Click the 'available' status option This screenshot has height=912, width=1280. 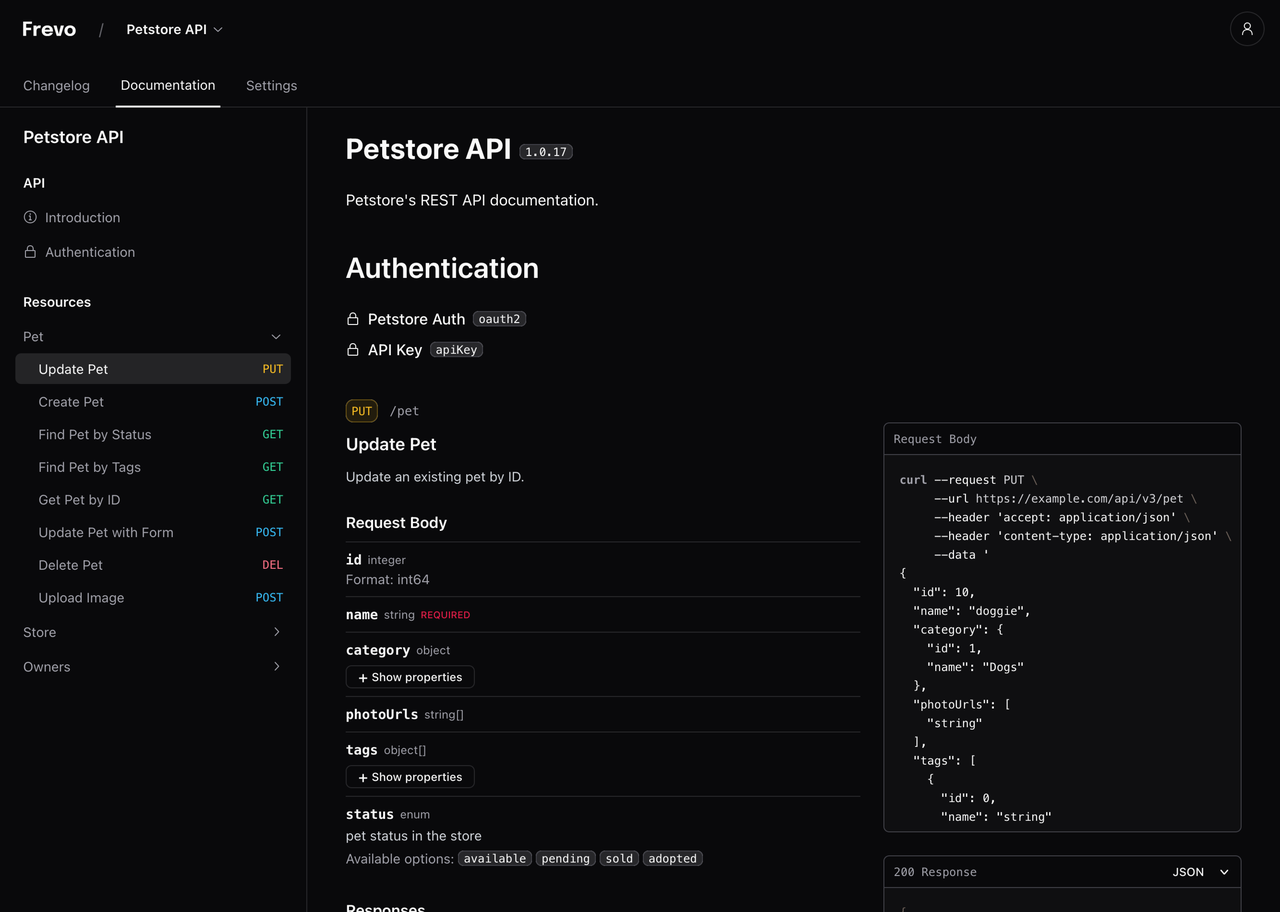495,859
